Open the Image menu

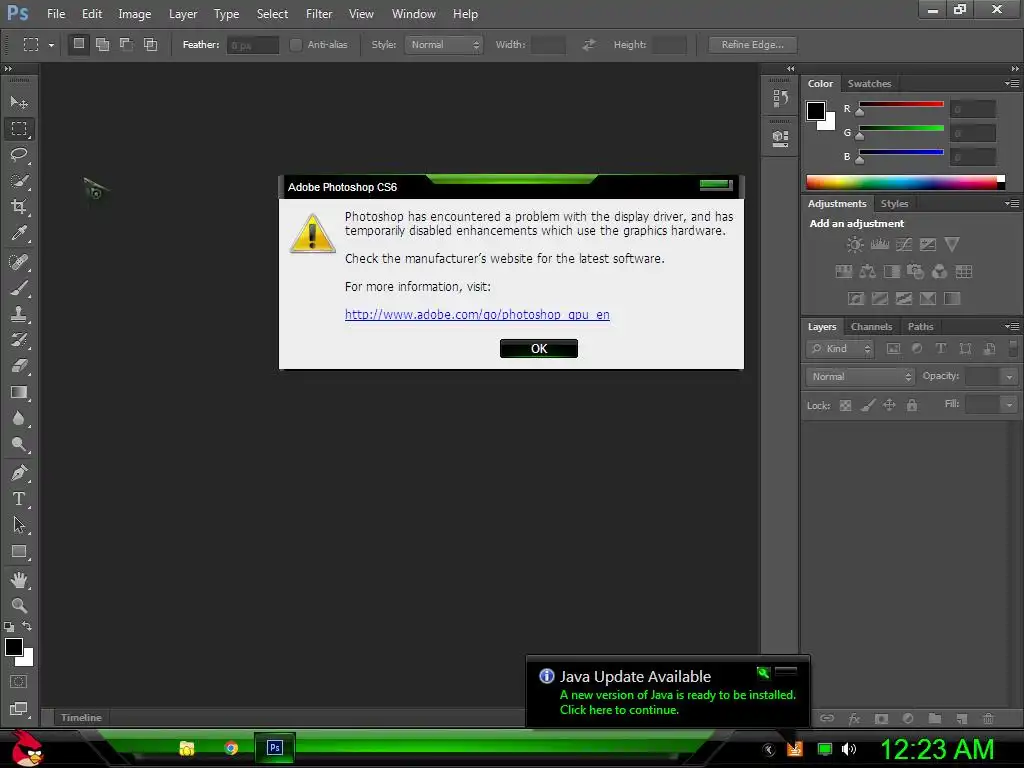[135, 14]
